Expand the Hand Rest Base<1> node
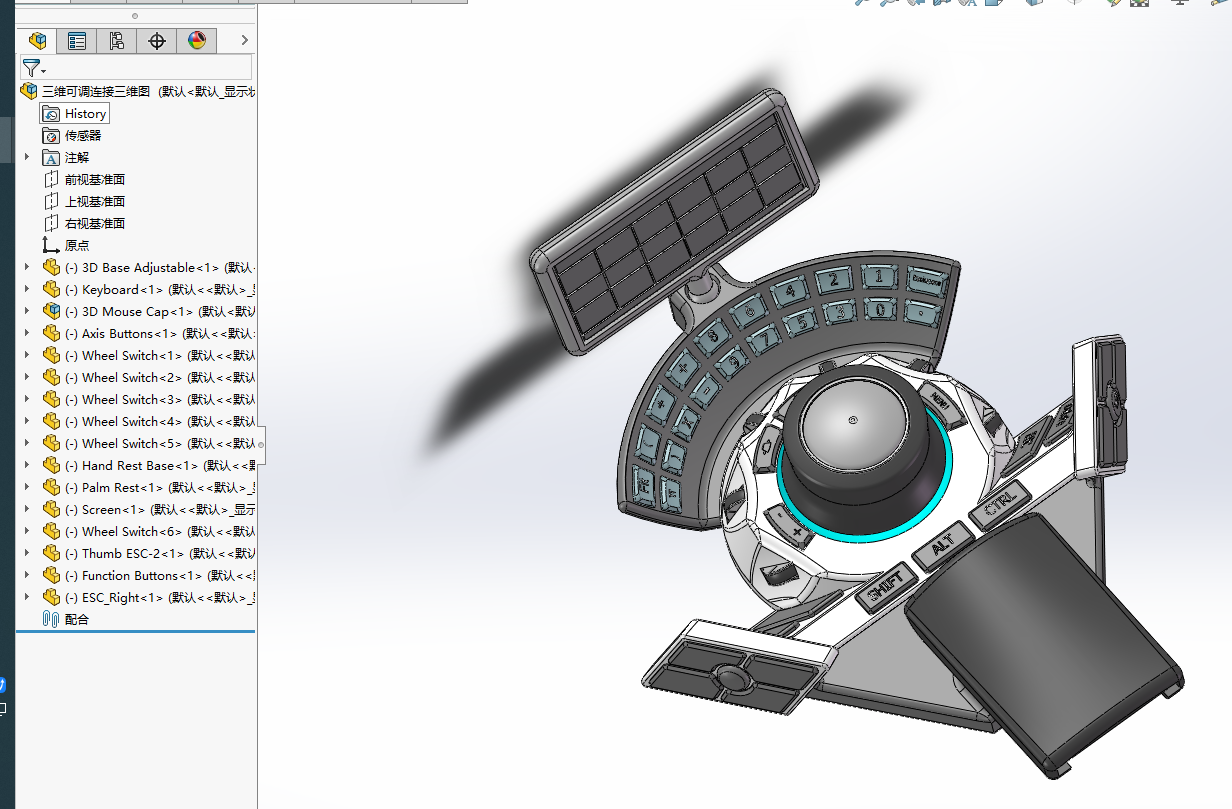1232x809 pixels. (x=27, y=466)
